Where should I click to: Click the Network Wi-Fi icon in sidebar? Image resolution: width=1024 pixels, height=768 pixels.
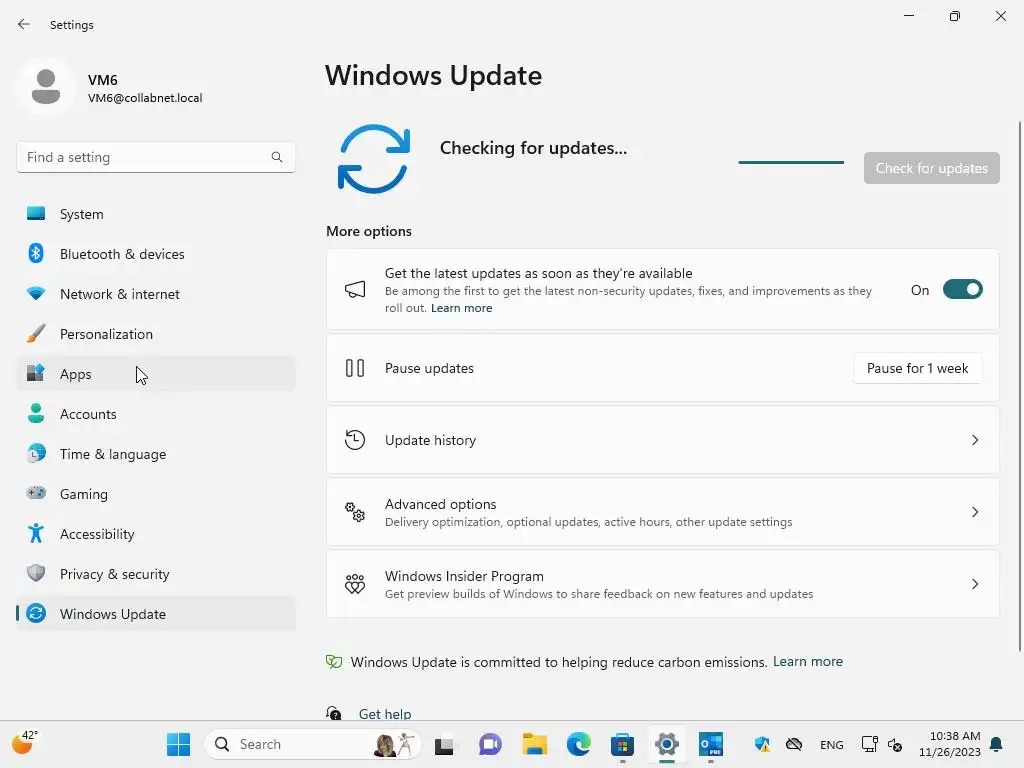36,293
